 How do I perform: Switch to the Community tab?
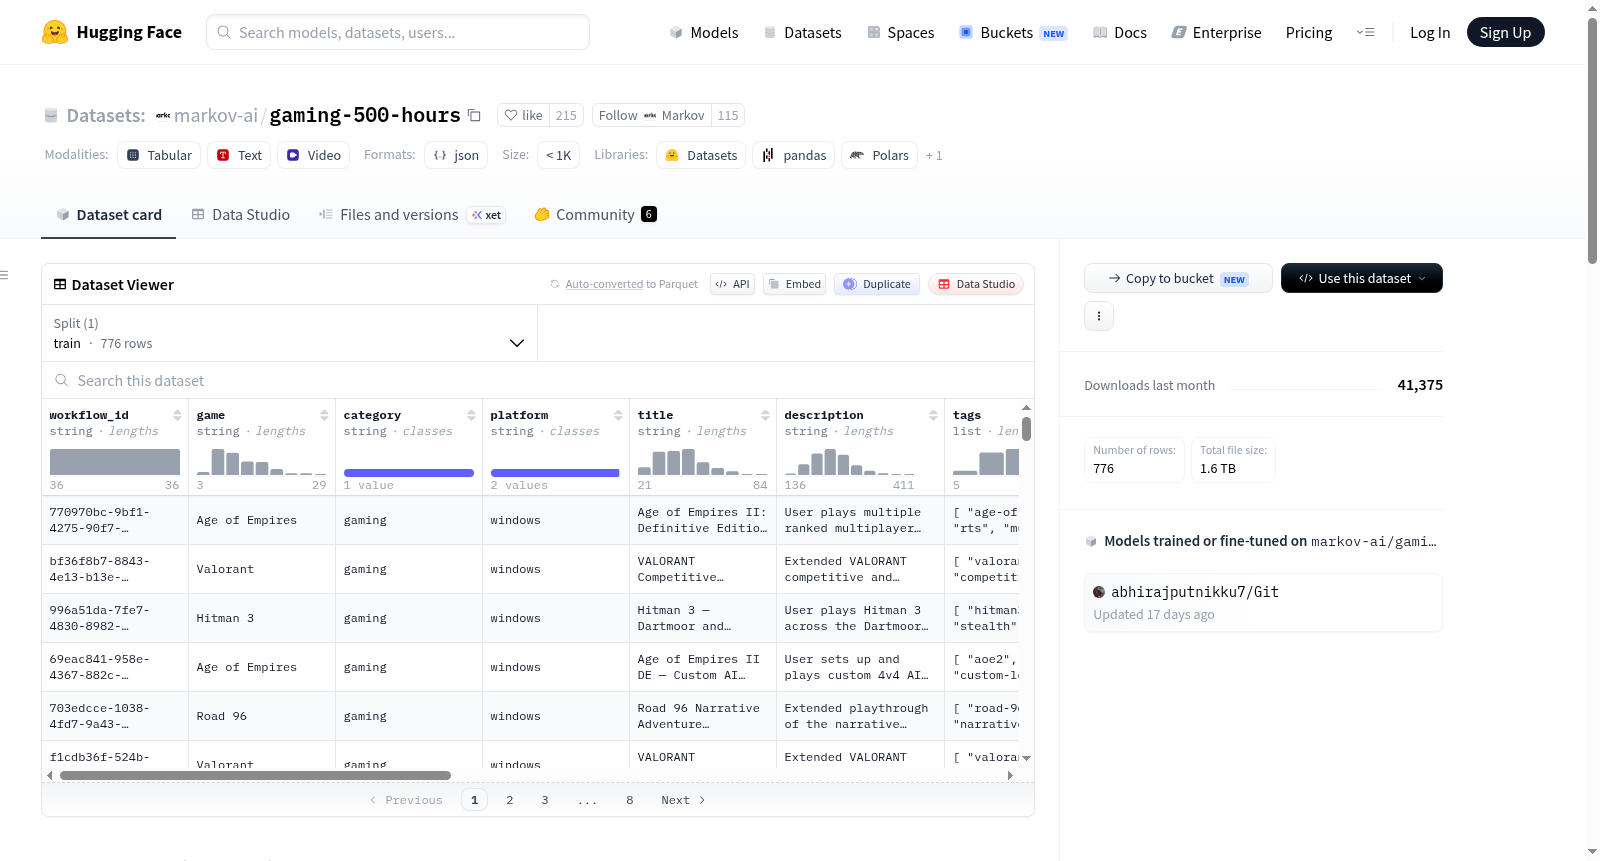tap(595, 214)
